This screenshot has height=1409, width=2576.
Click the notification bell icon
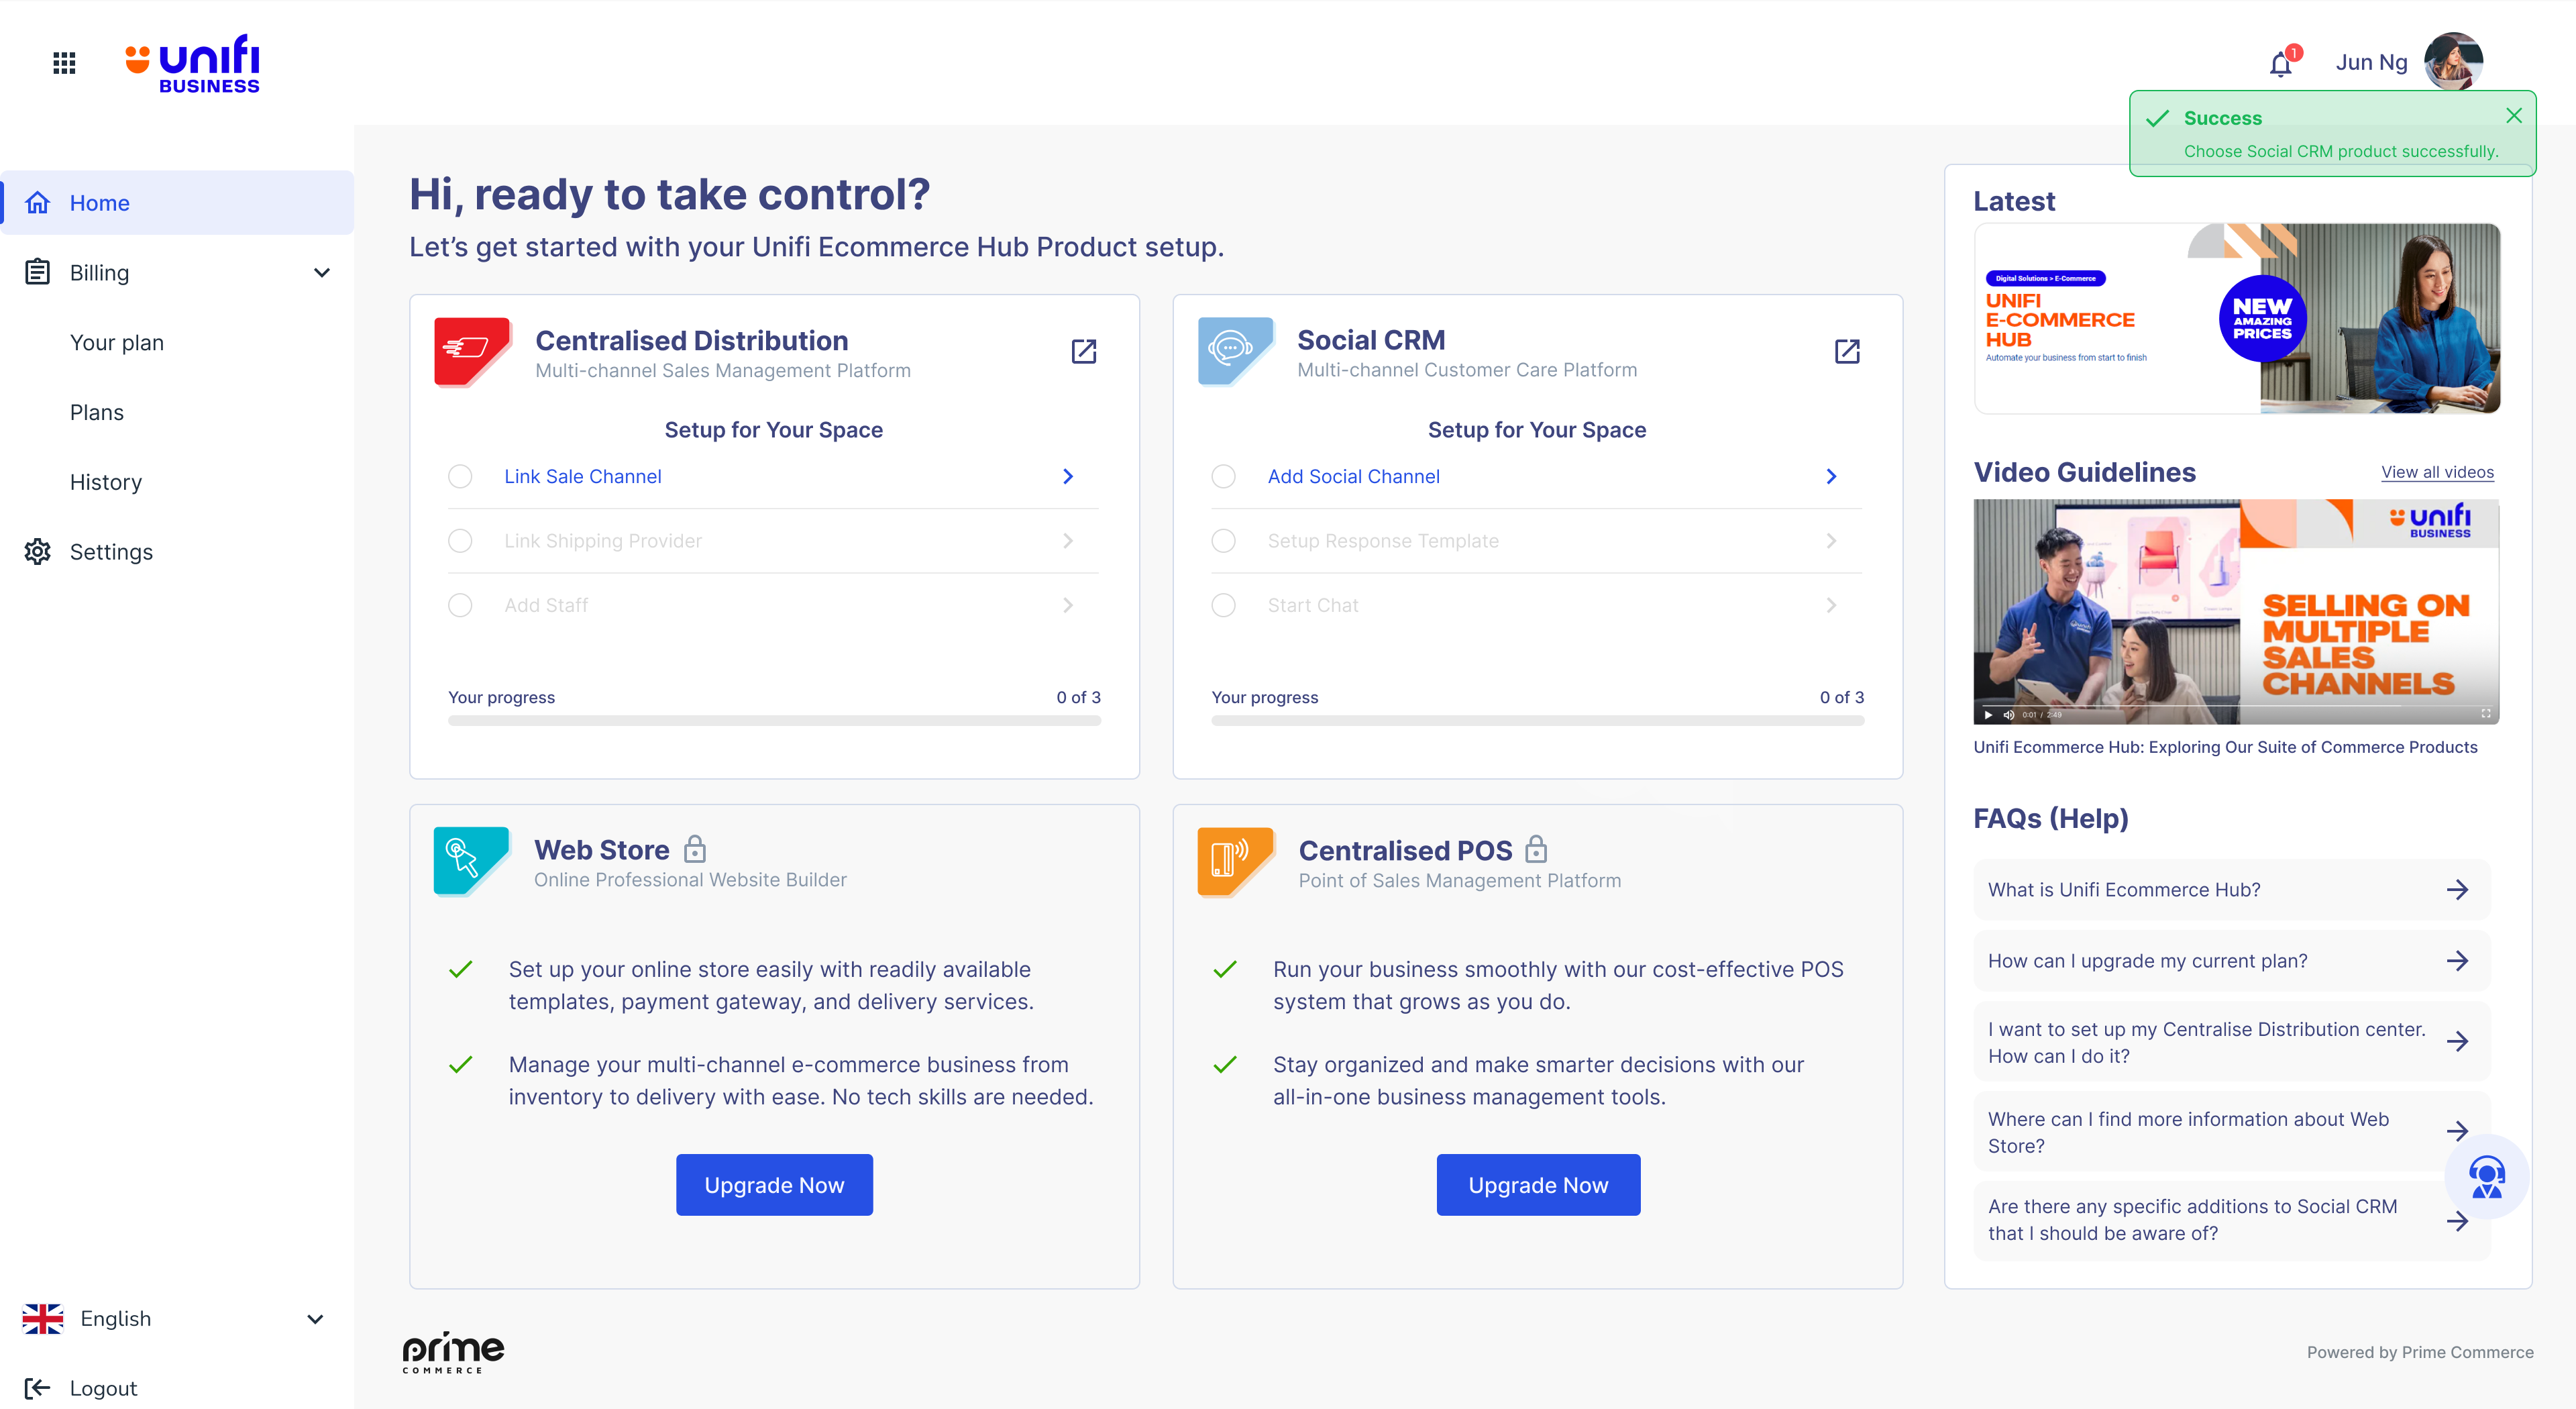coord(2280,65)
